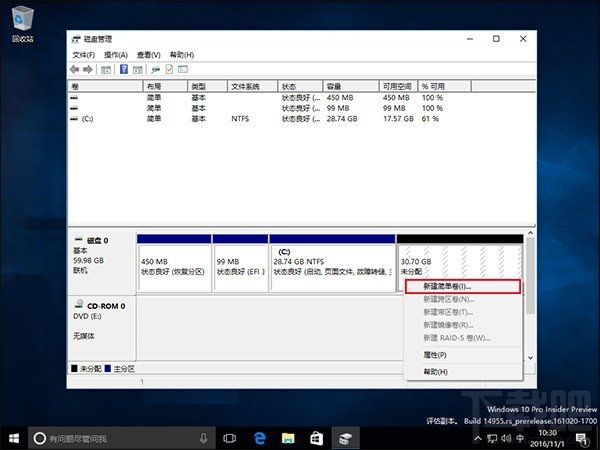
Task: Launch Microsoft Edge from the taskbar
Action: (x=259, y=439)
